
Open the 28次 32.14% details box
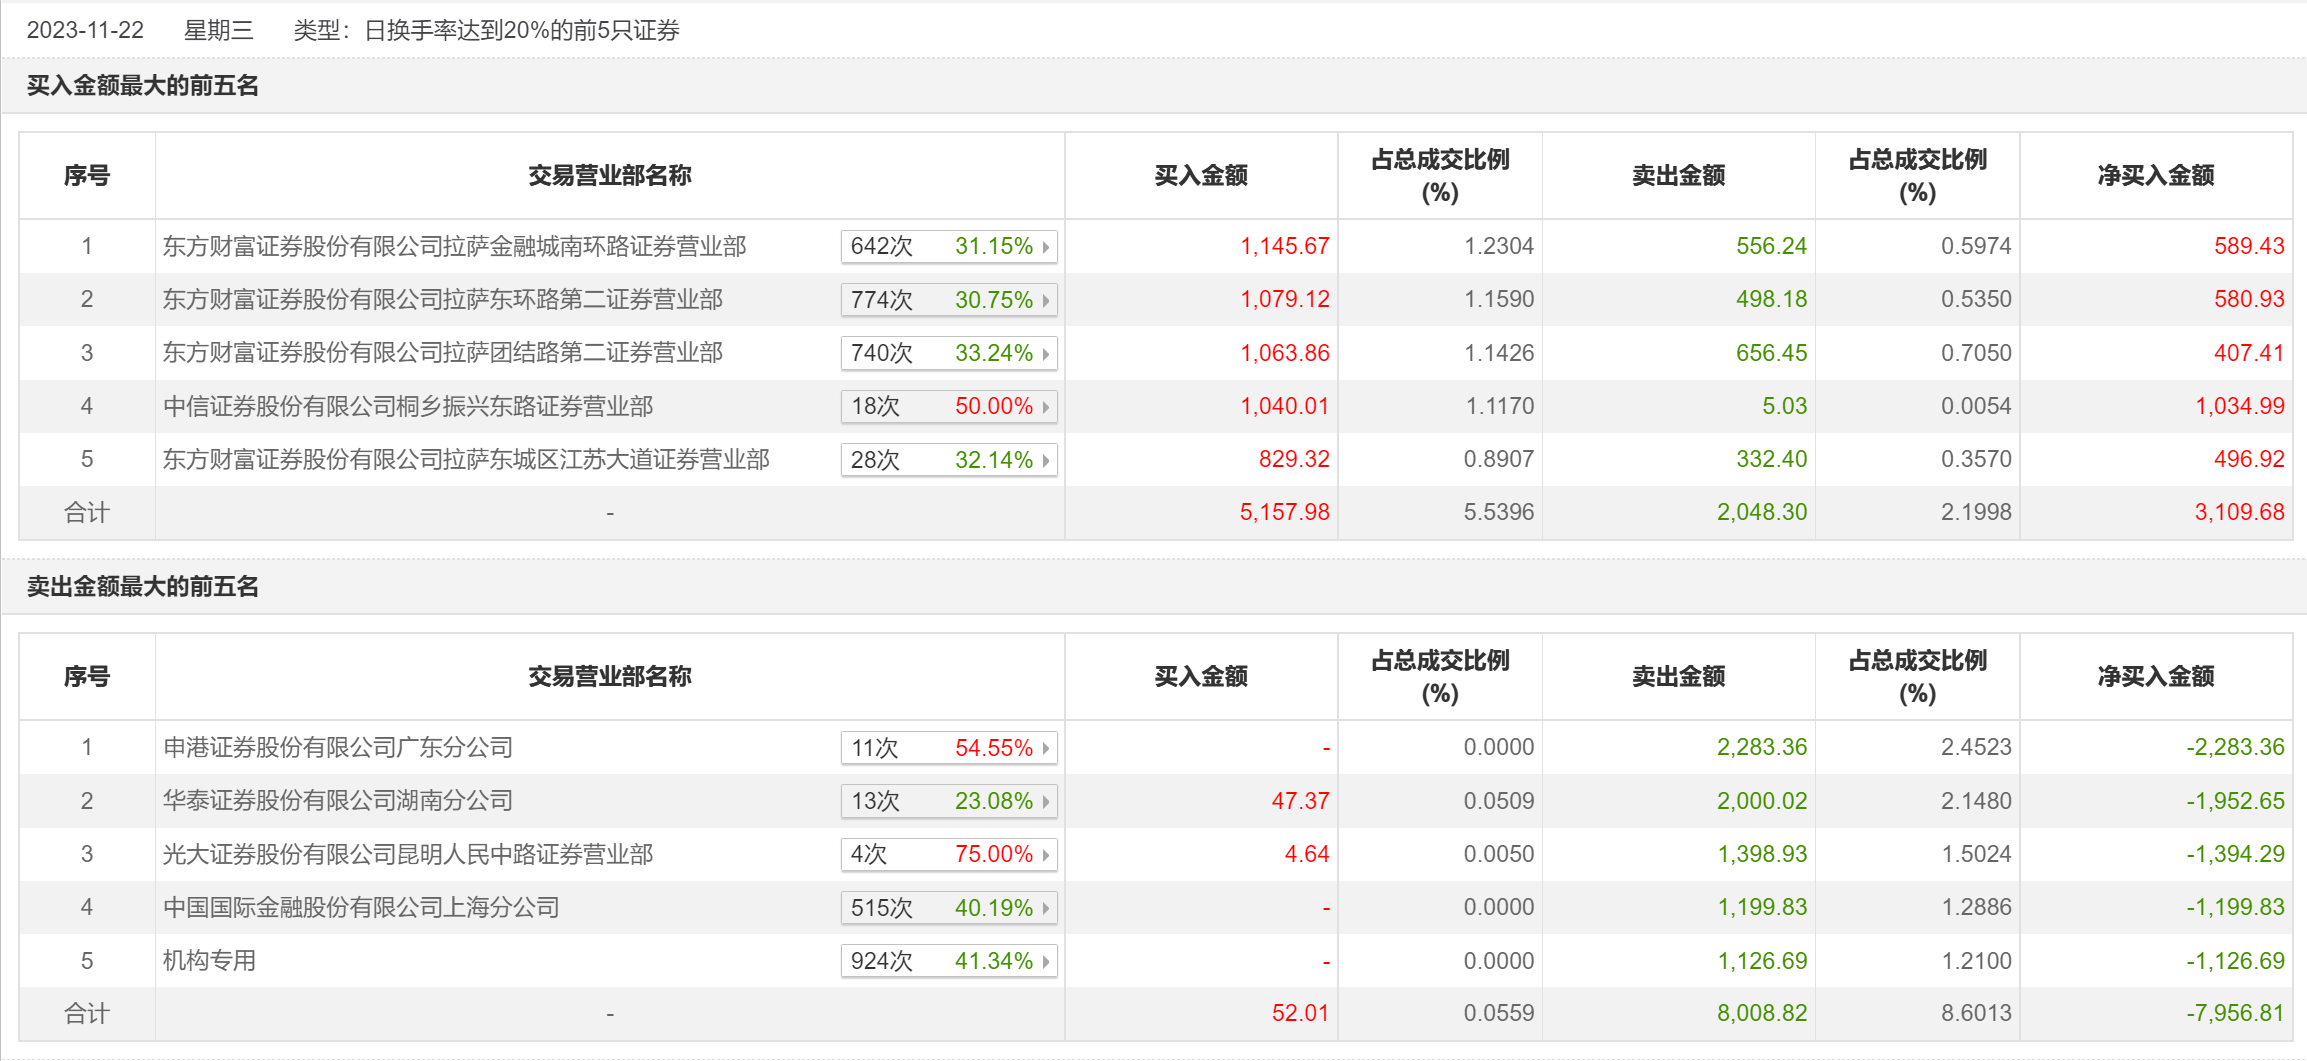948,460
